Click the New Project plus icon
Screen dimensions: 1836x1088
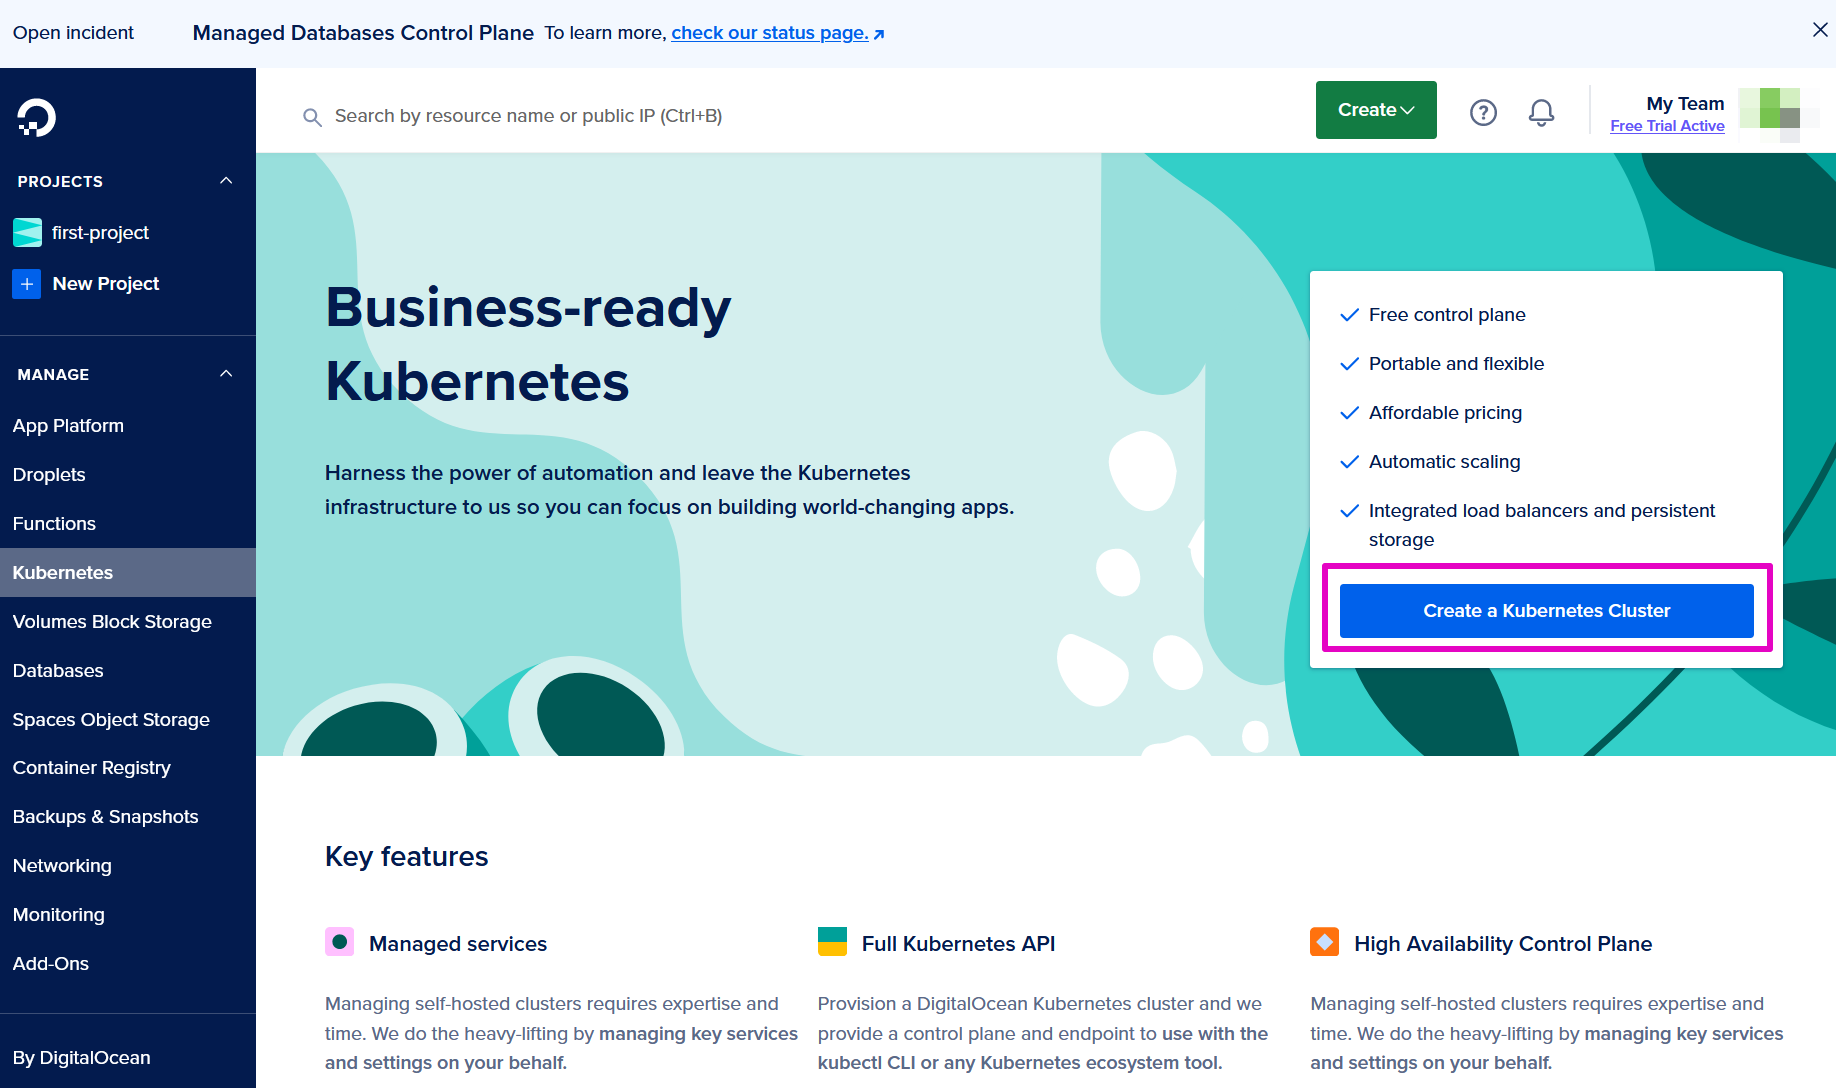[x=27, y=284]
